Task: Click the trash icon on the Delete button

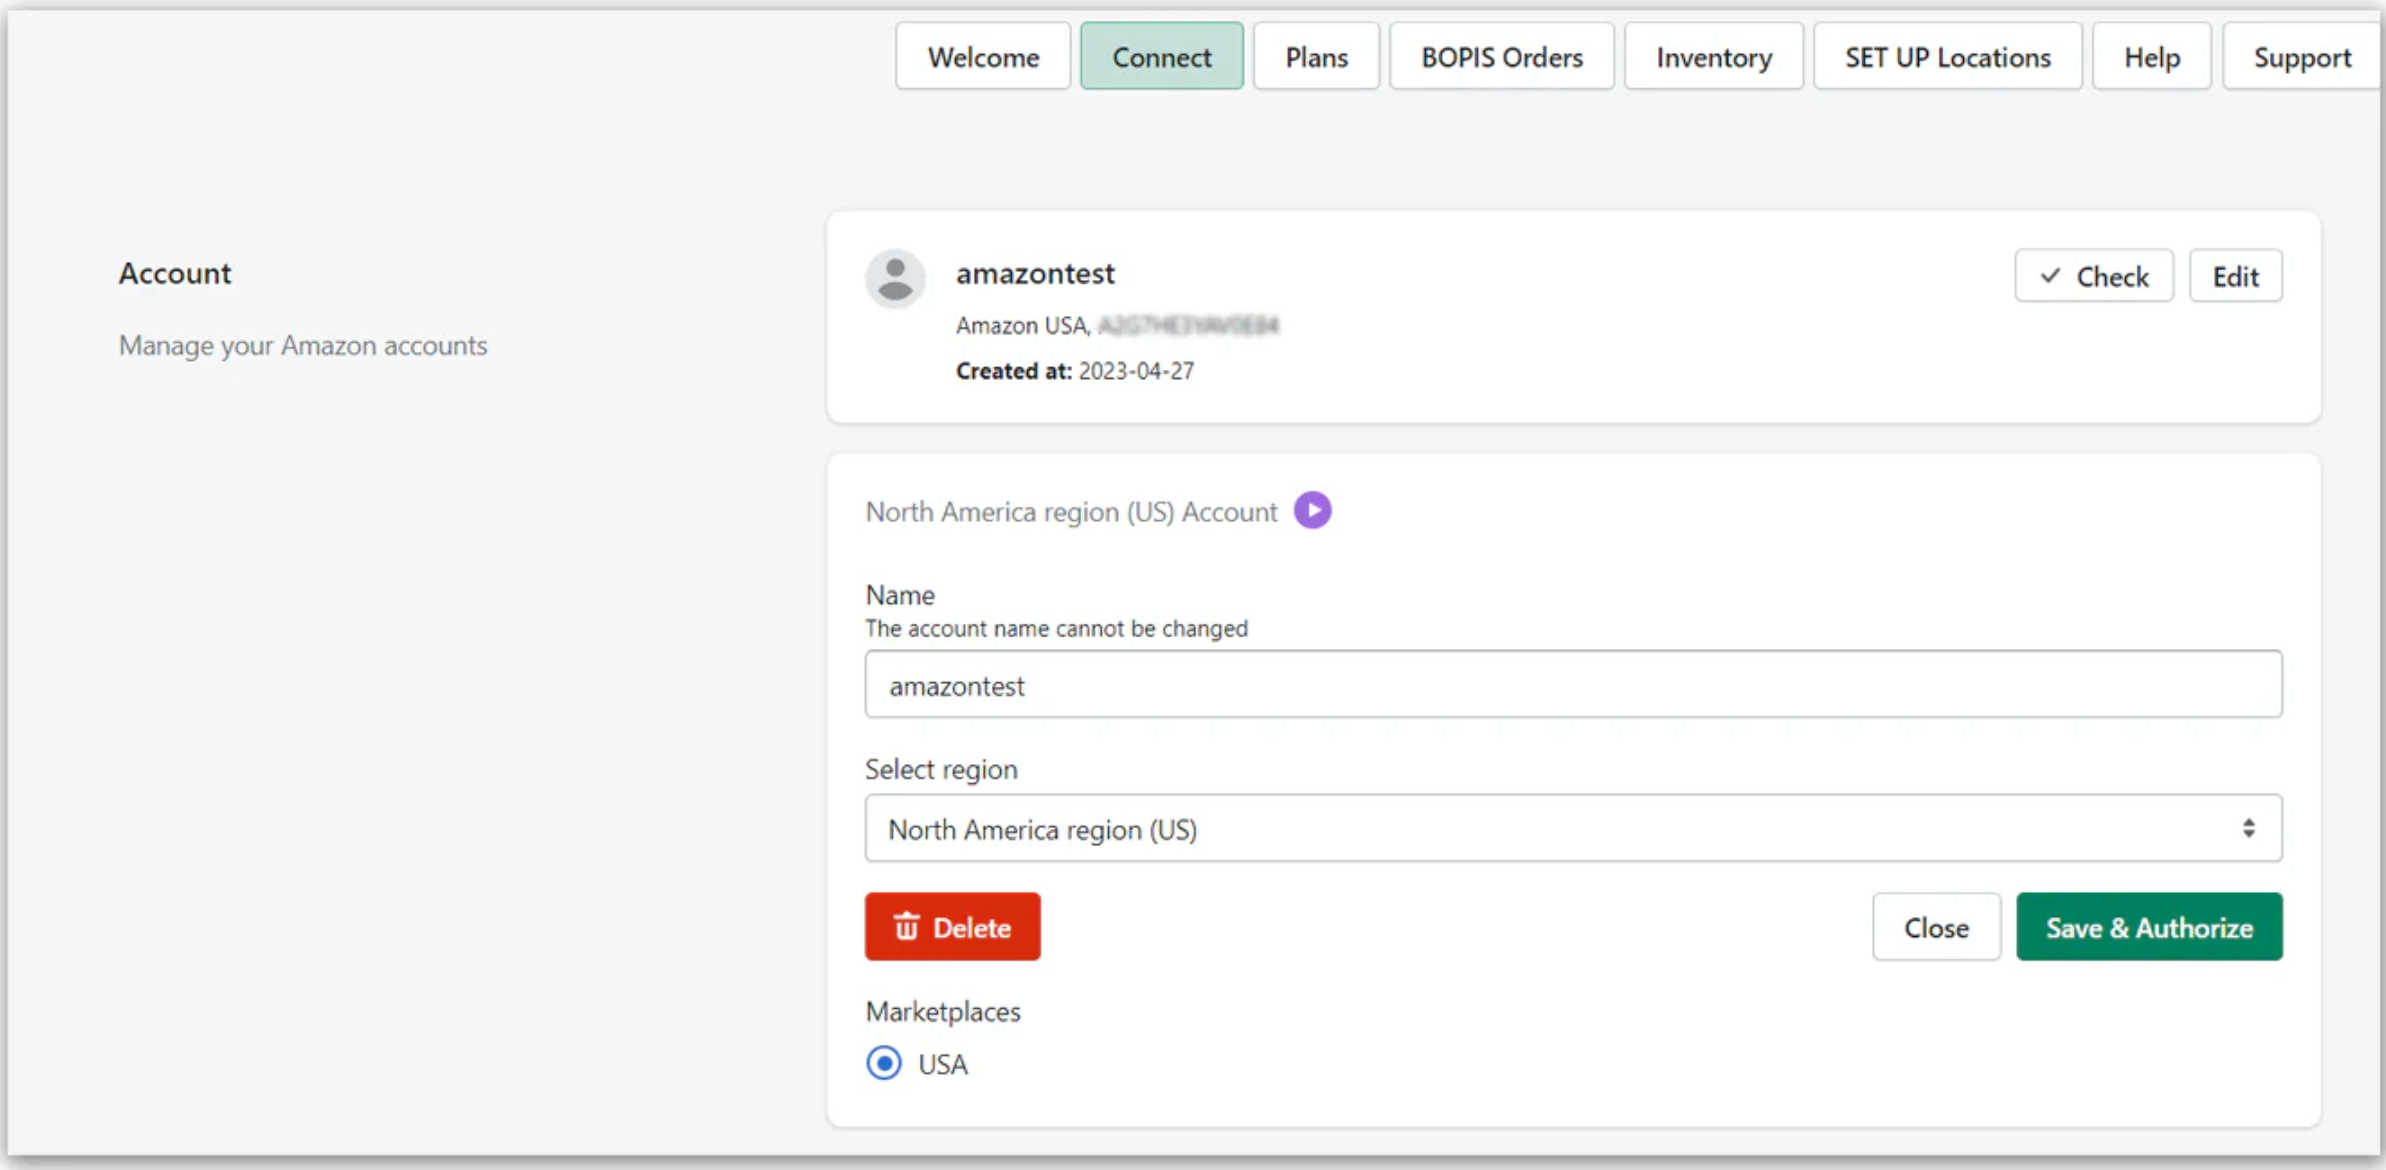Action: [x=907, y=927]
